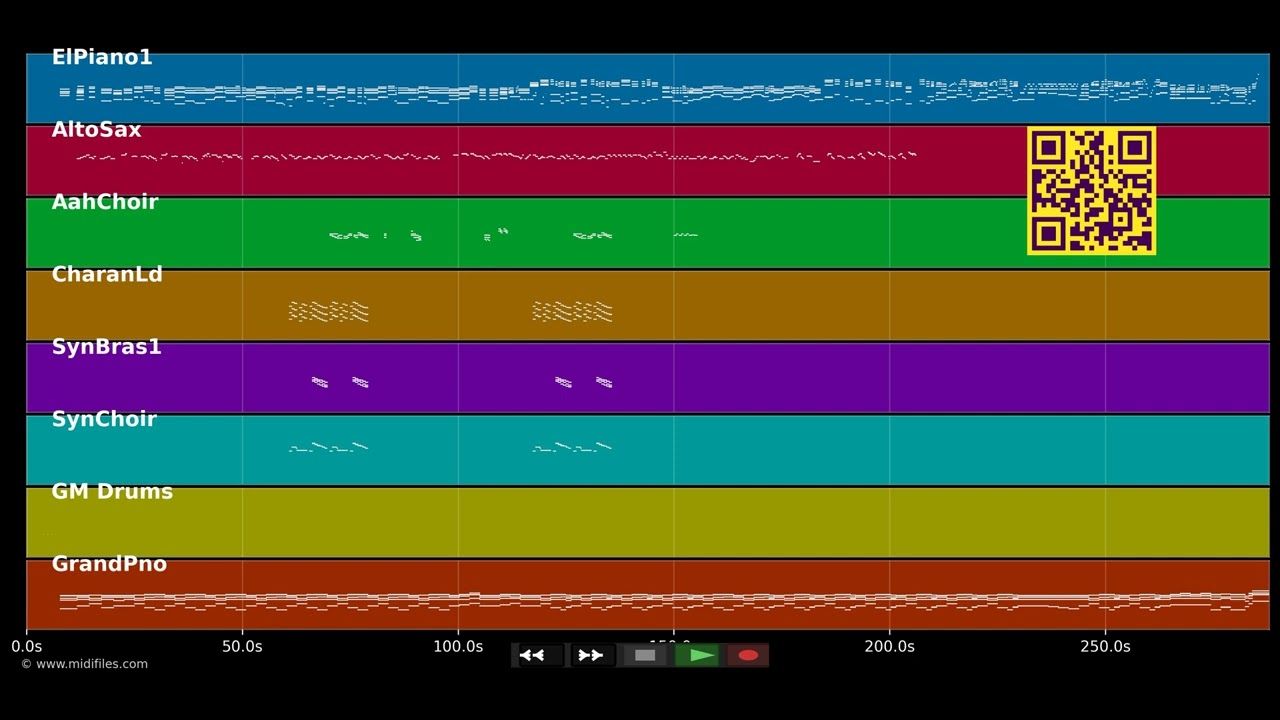Select the GM Drums track label

point(112,492)
